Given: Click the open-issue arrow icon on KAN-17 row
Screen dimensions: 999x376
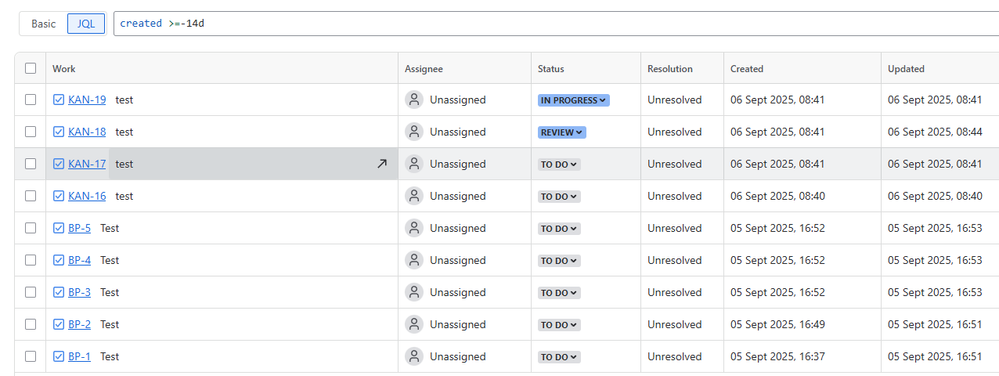Looking at the screenshot, I should [x=382, y=164].
